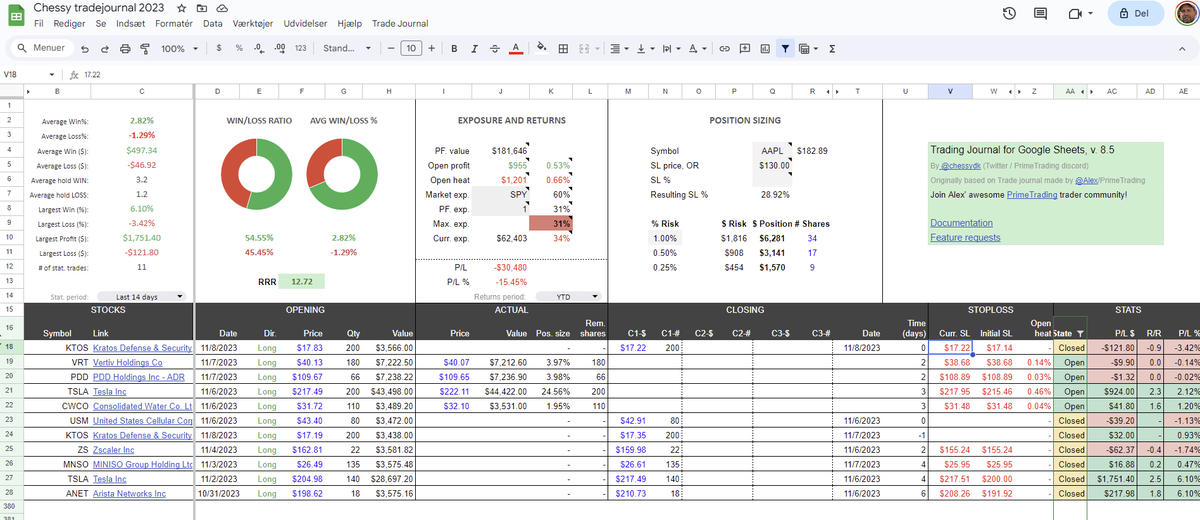Click the merge cells icon

pos(585,48)
